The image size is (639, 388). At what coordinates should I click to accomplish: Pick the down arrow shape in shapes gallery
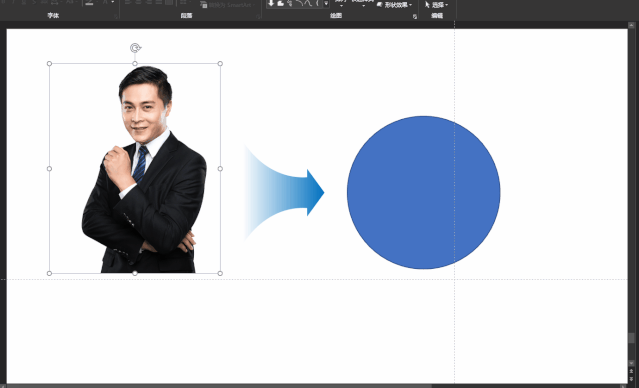271,3
